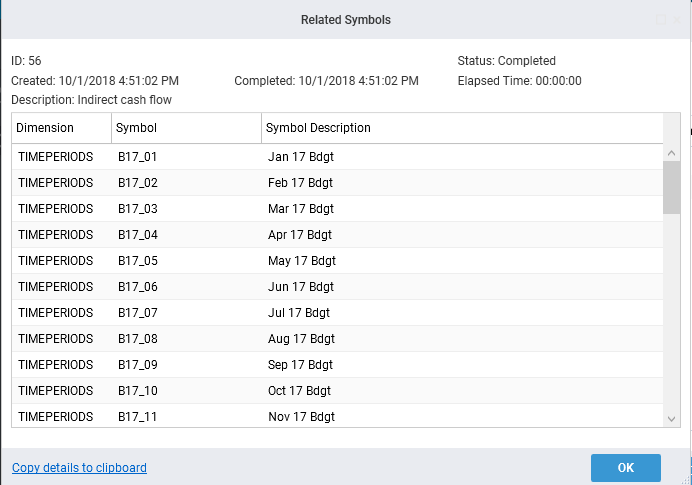
Task: Maximize the Related Symbols dialog
Action: [661, 20]
